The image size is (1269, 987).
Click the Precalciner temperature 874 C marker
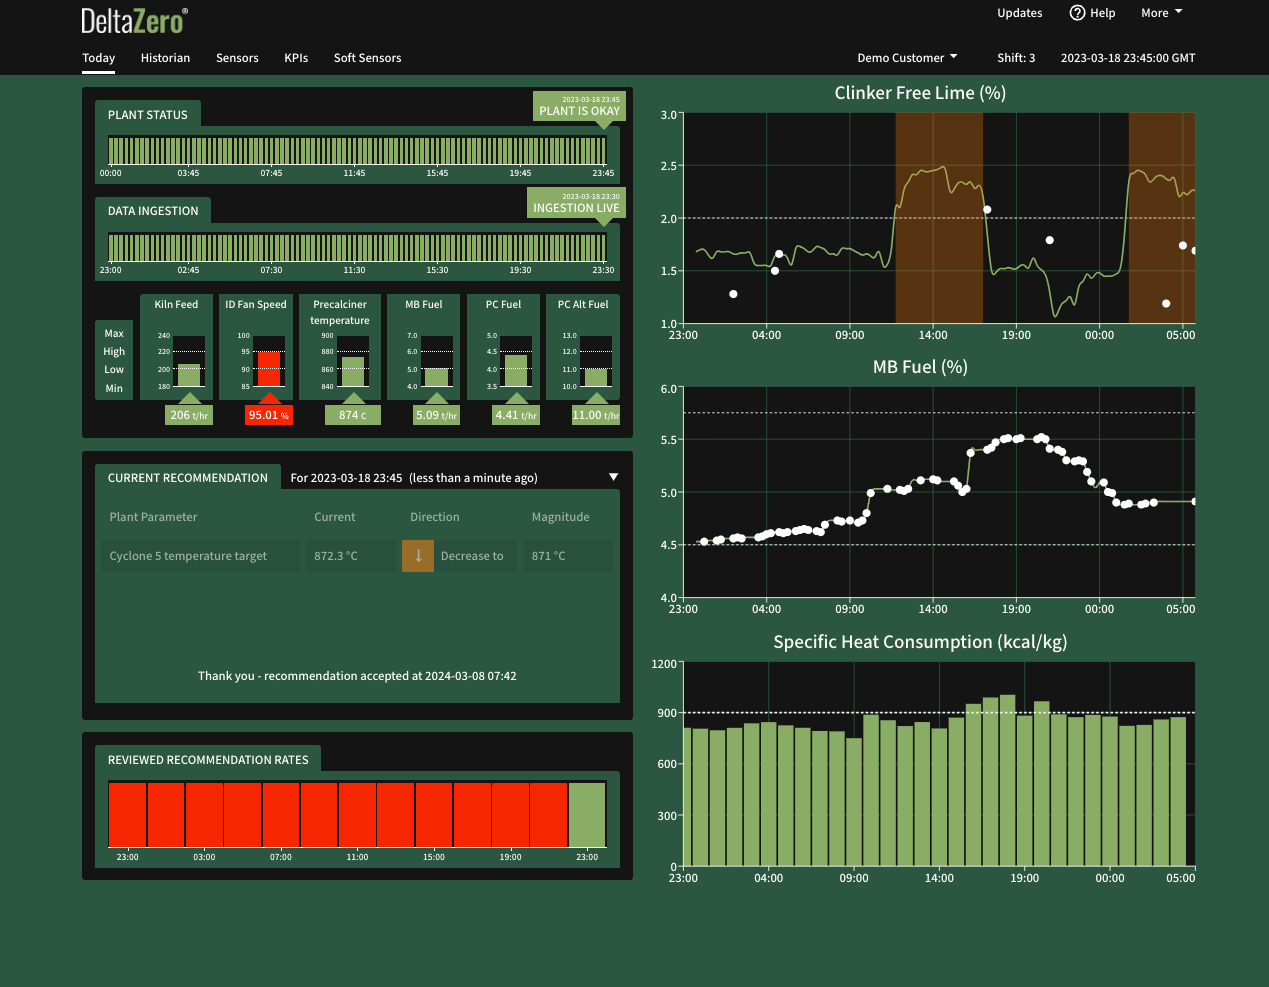tap(353, 415)
